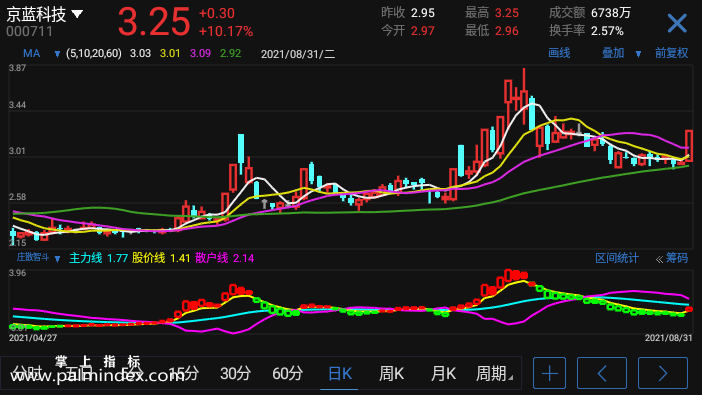Click the current price 3.25

click(x=154, y=21)
